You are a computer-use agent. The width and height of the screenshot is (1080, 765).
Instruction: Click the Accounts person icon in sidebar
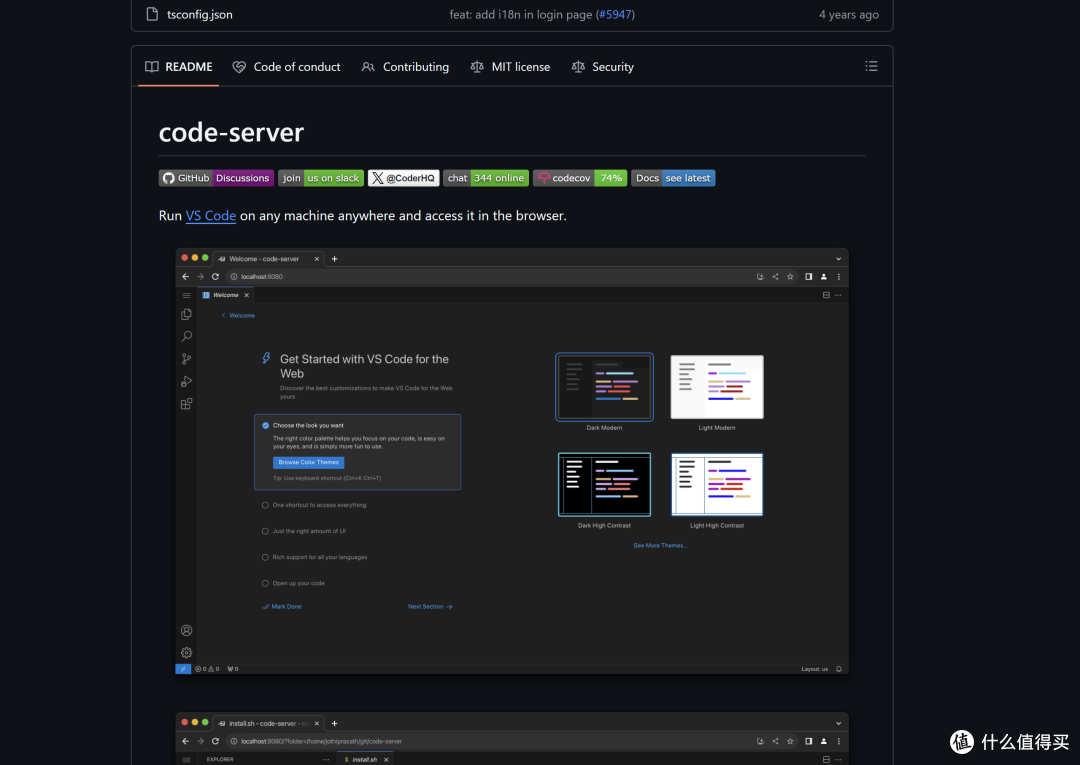click(x=187, y=631)
